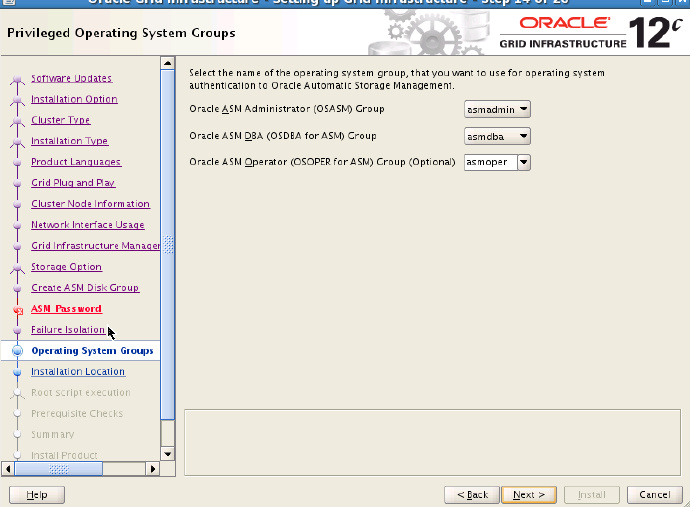Open the Cluster Type step
The height and width of the screenshot is (507, 690).
click(61, 120)
